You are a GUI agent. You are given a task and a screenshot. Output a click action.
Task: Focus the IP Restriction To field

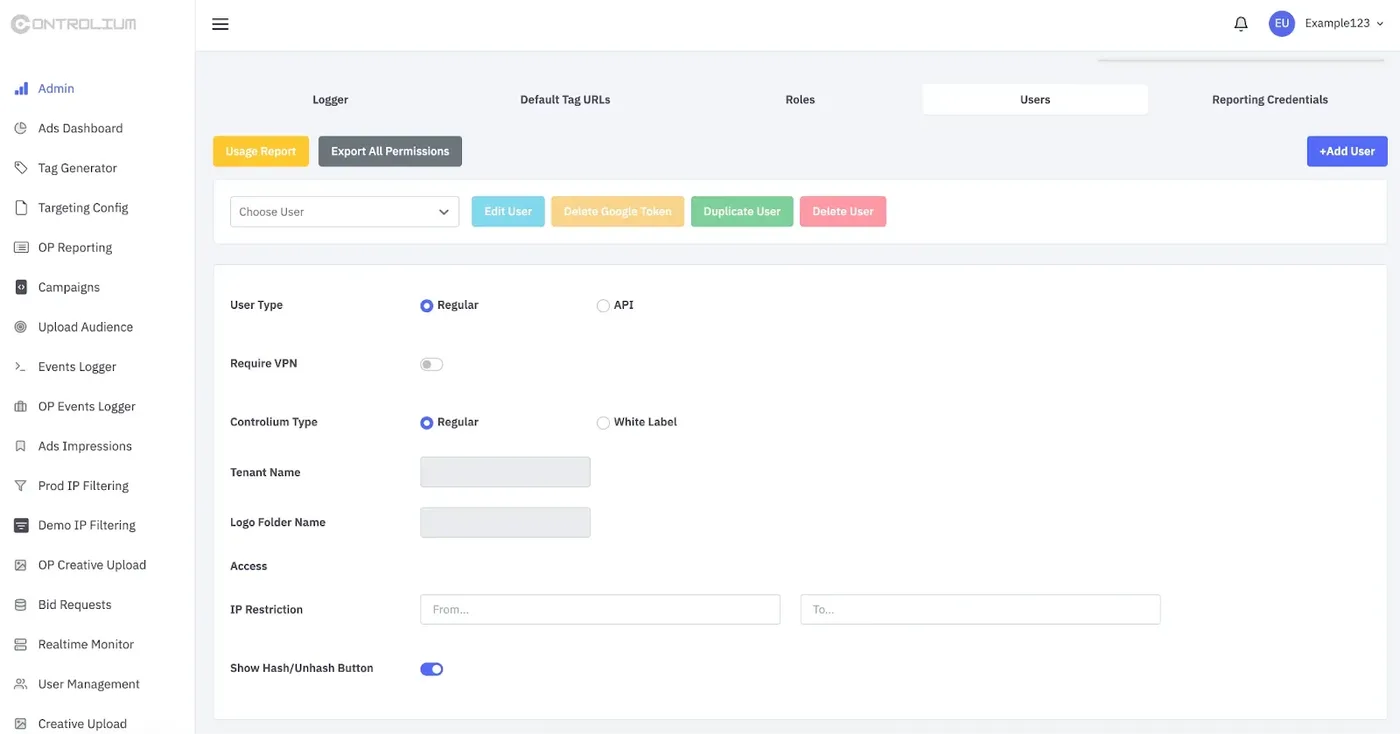click(x=980, y=610)
